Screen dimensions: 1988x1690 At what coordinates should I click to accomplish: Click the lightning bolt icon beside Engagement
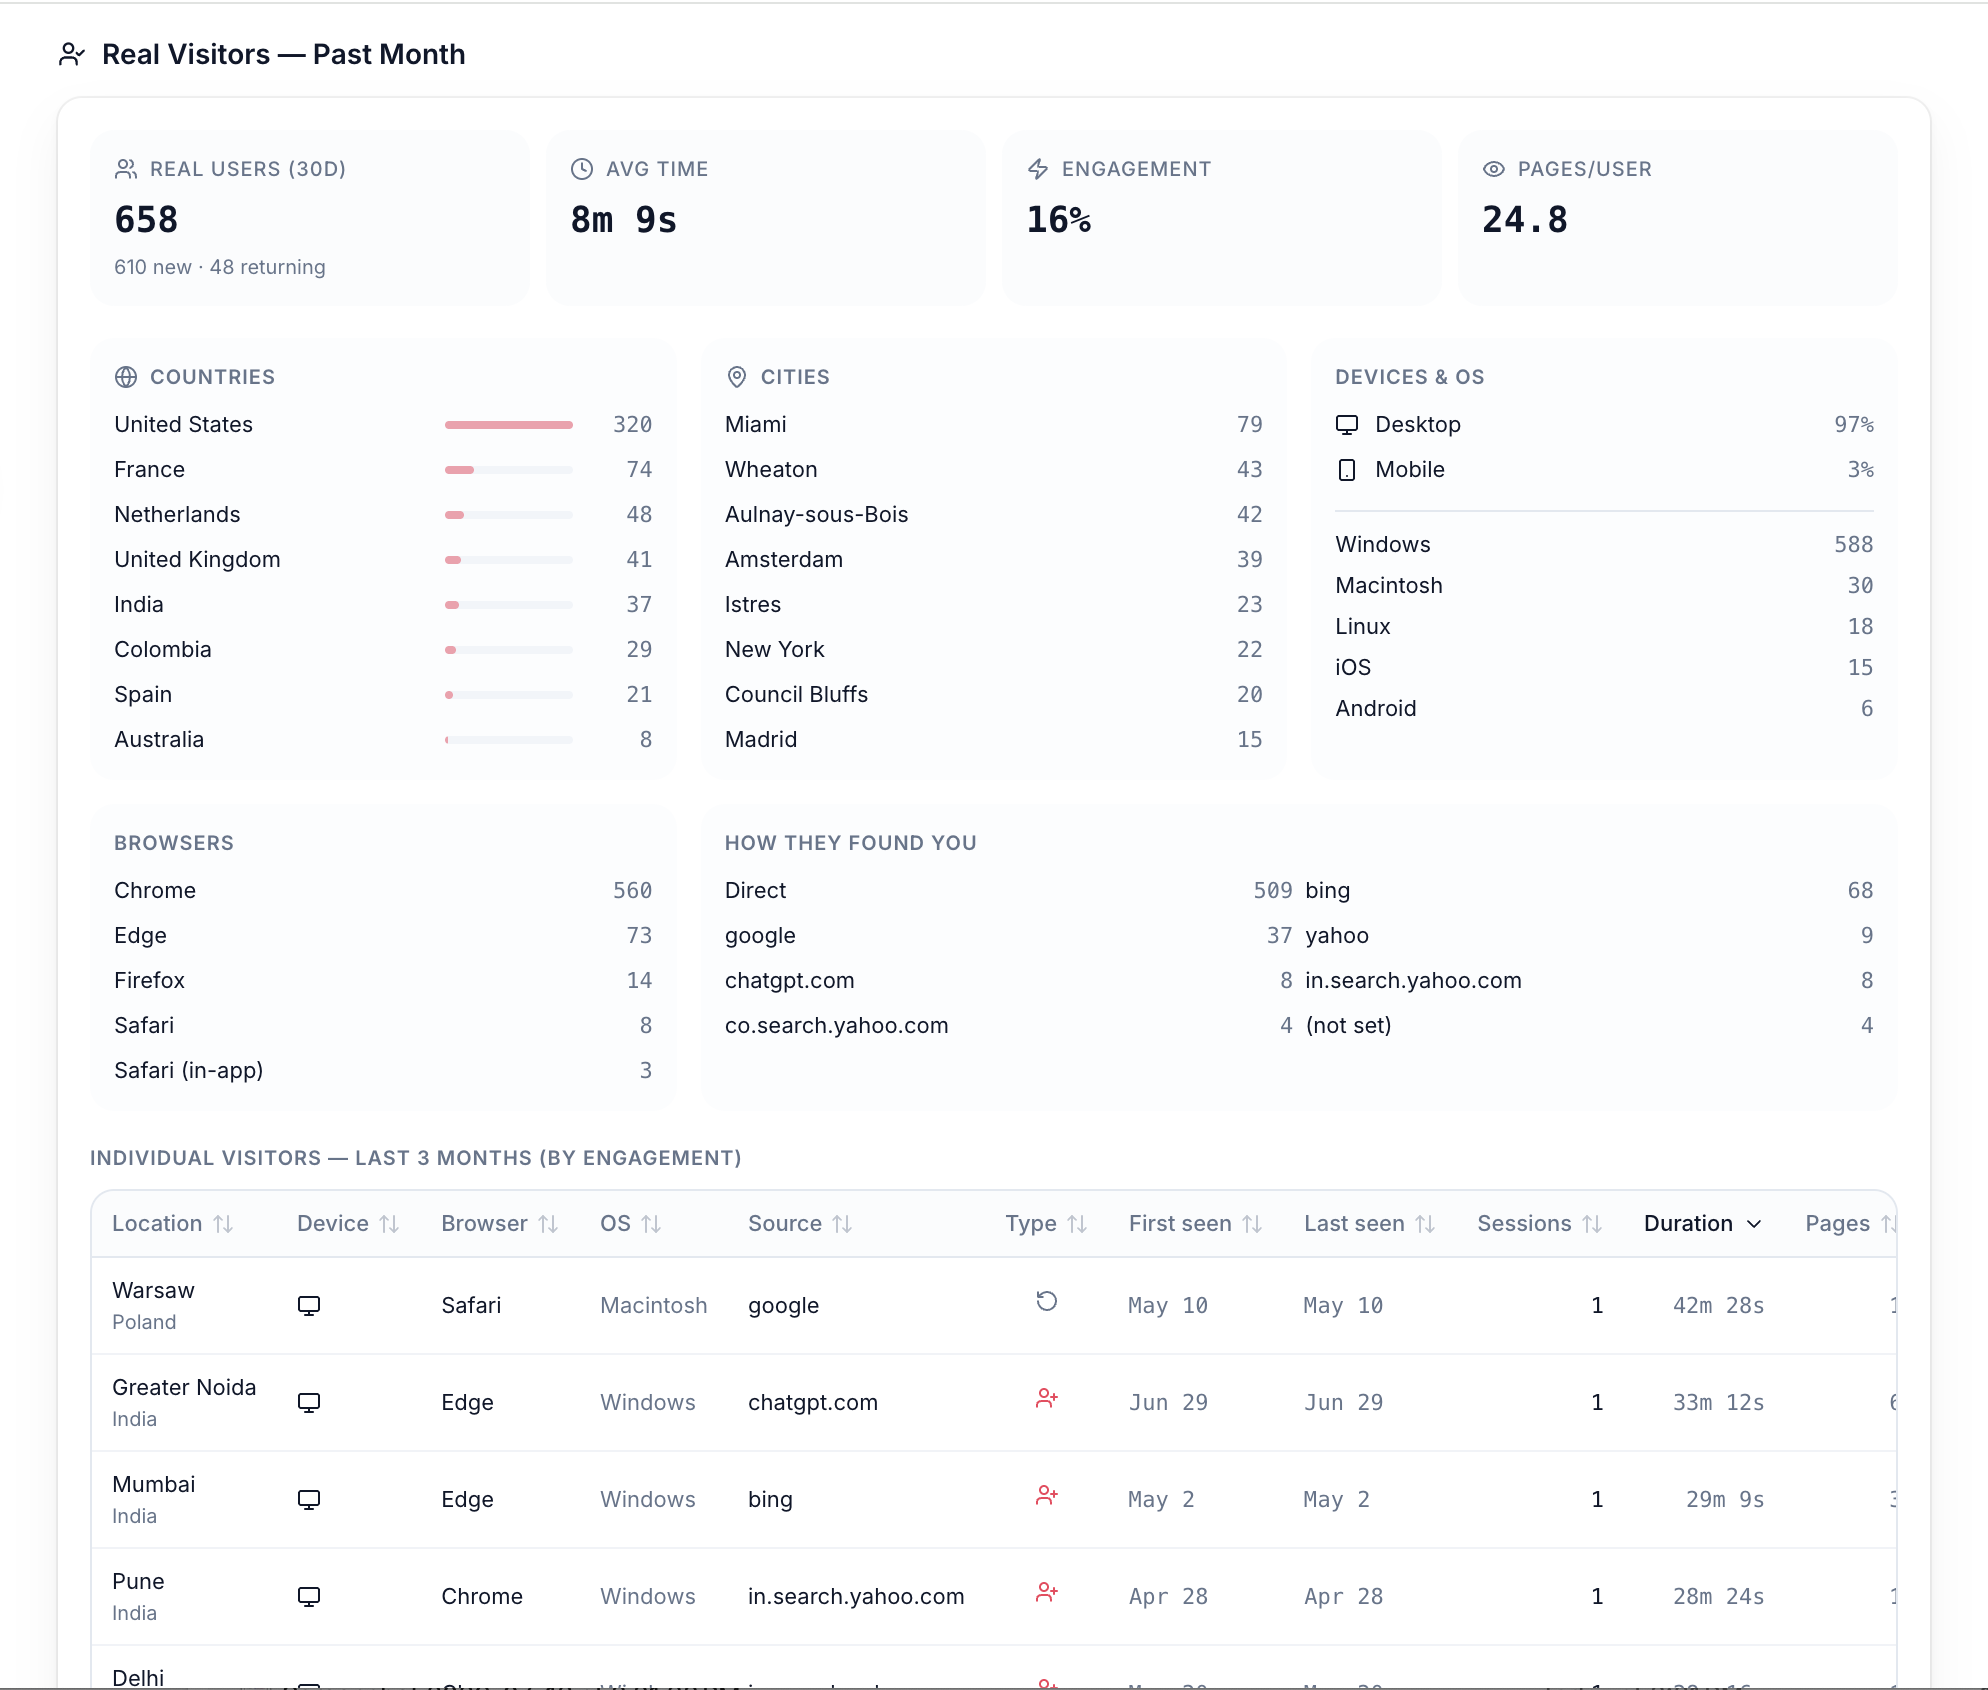tap(1038, 169)
